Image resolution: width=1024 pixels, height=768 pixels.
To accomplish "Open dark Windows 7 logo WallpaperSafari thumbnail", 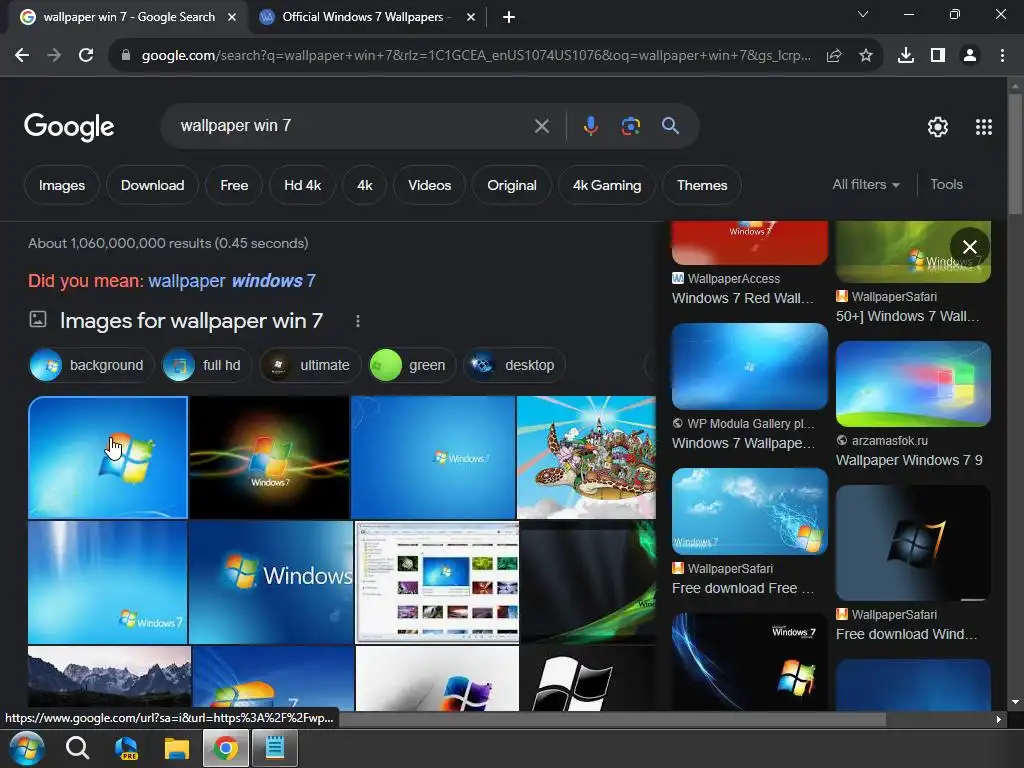I will (913, 543).
